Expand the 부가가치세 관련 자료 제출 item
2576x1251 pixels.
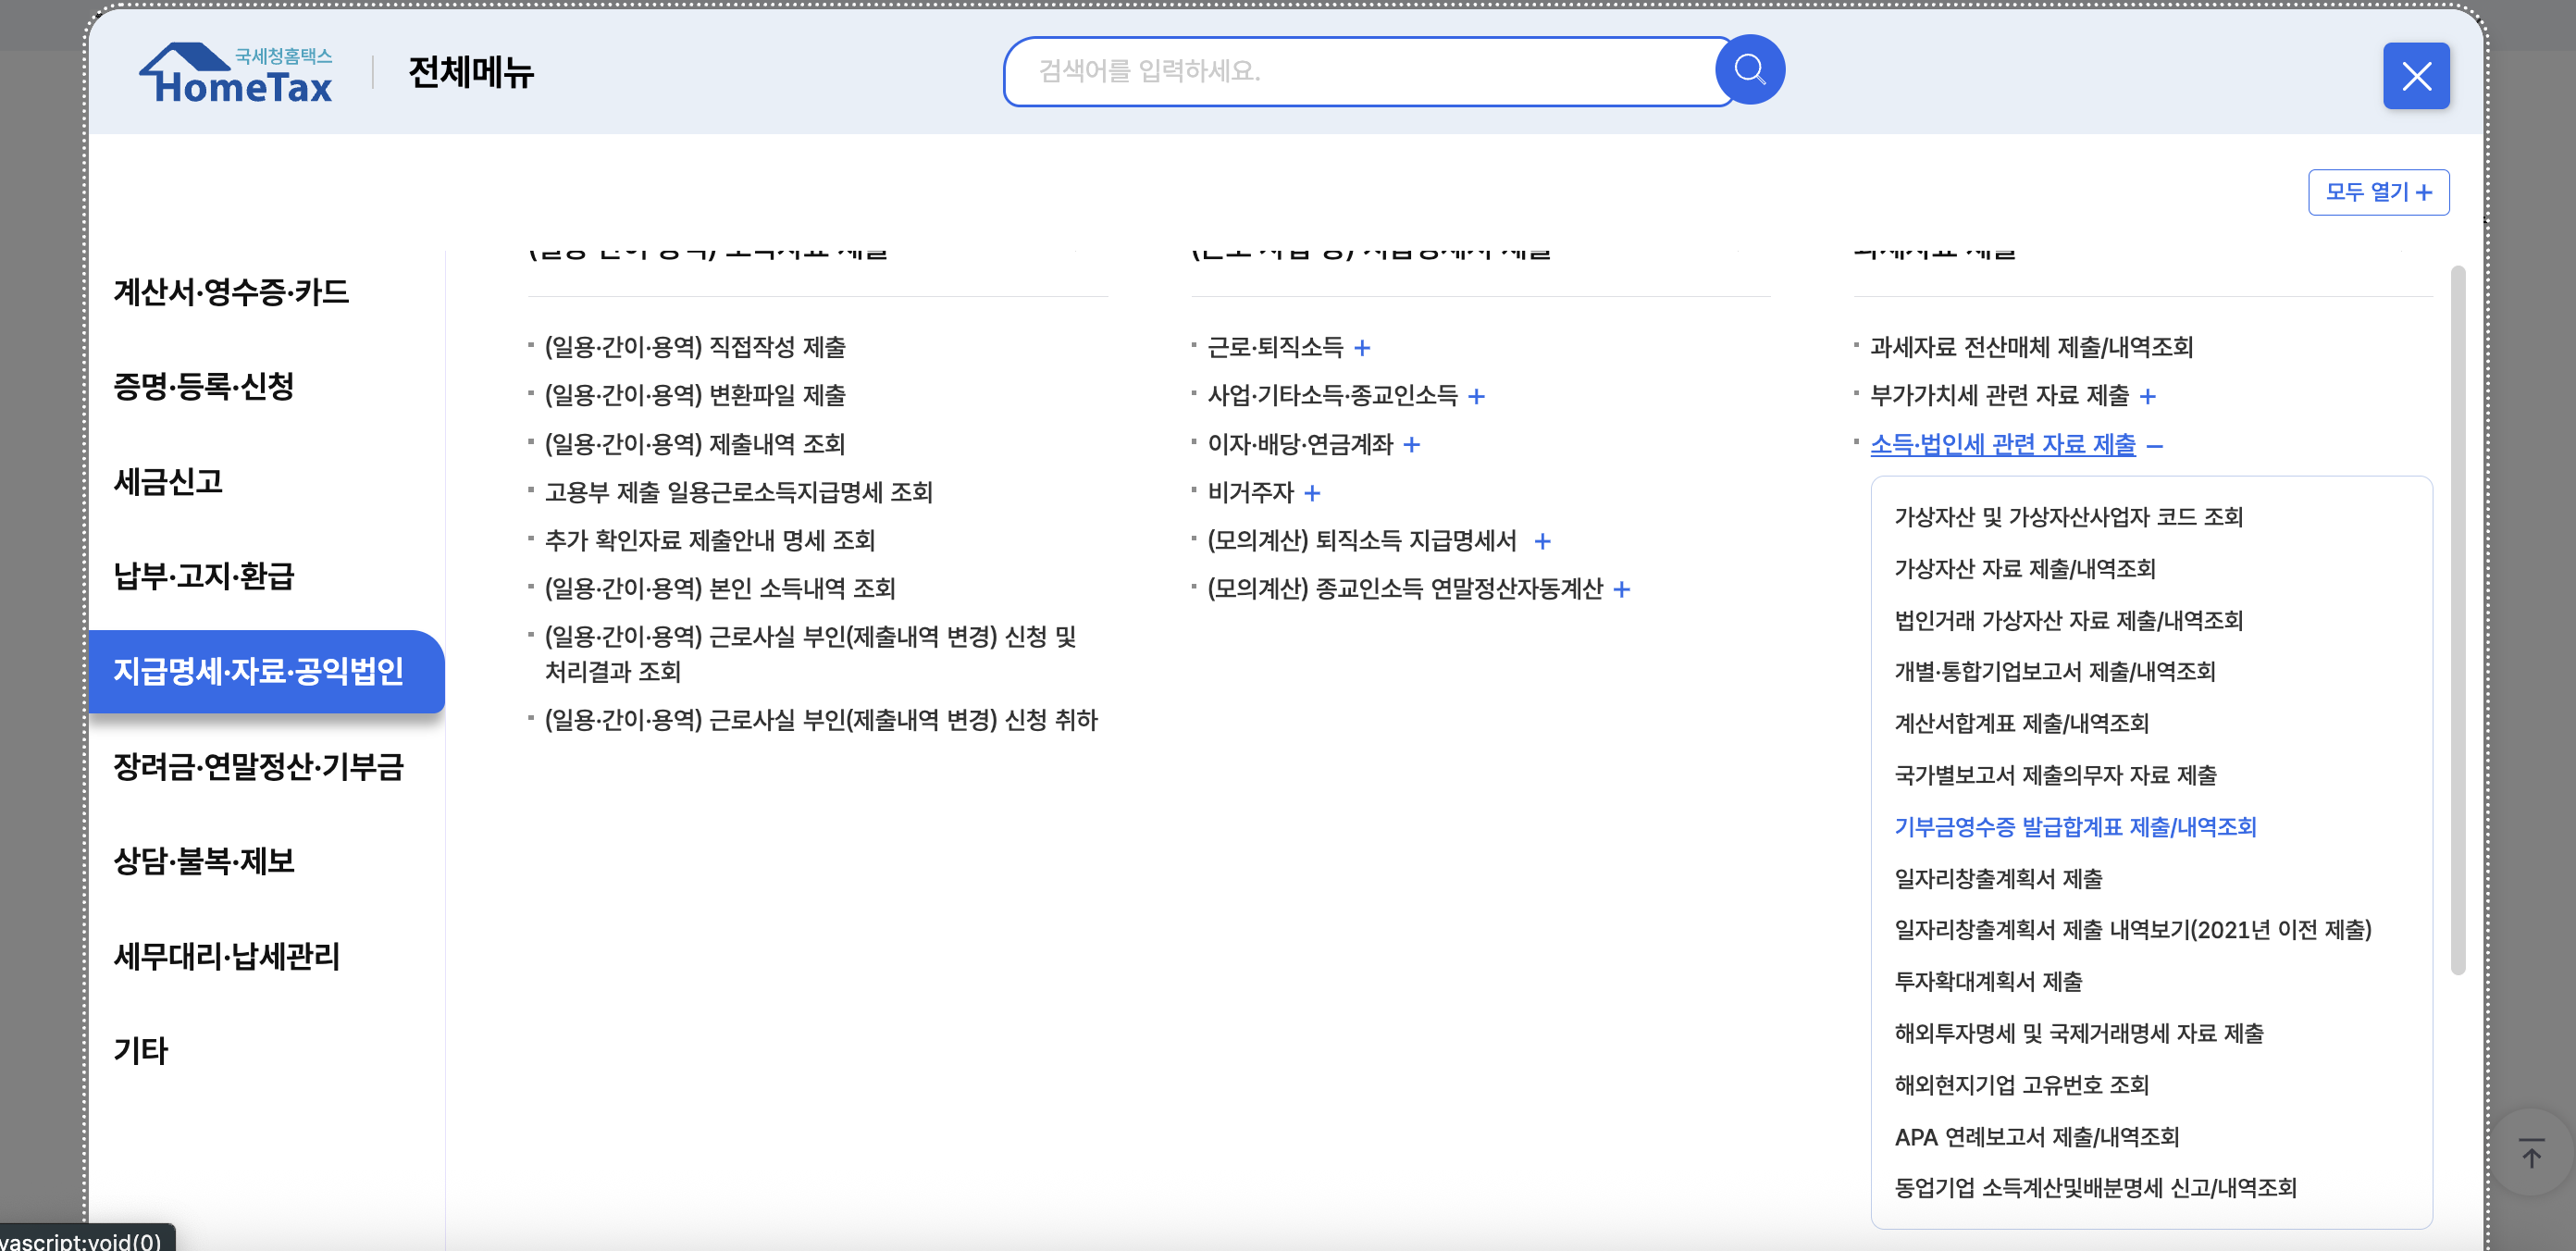[2148, 396]
